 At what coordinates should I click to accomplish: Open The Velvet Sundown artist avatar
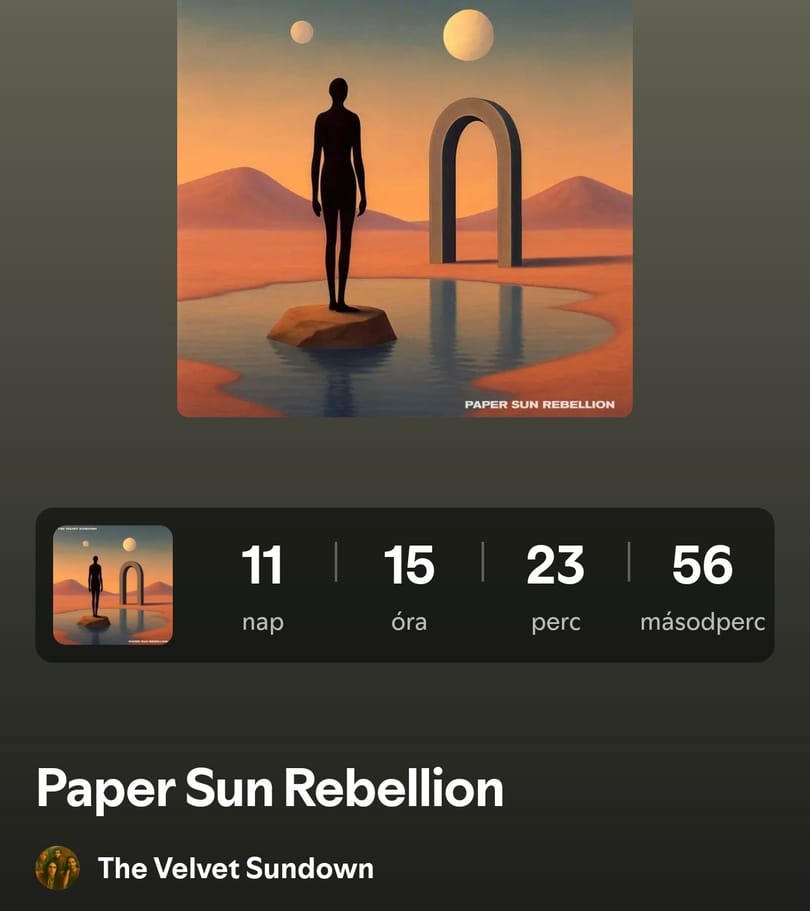[x=57, y=868]
